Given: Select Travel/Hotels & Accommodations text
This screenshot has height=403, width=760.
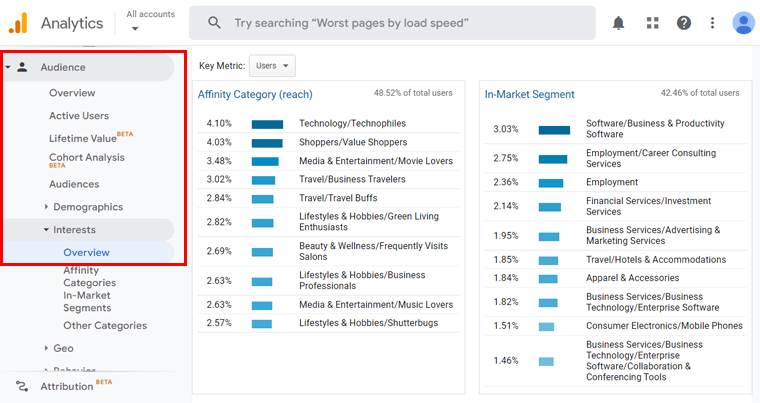Looking at the screenshot, I should tap(656, 259).
